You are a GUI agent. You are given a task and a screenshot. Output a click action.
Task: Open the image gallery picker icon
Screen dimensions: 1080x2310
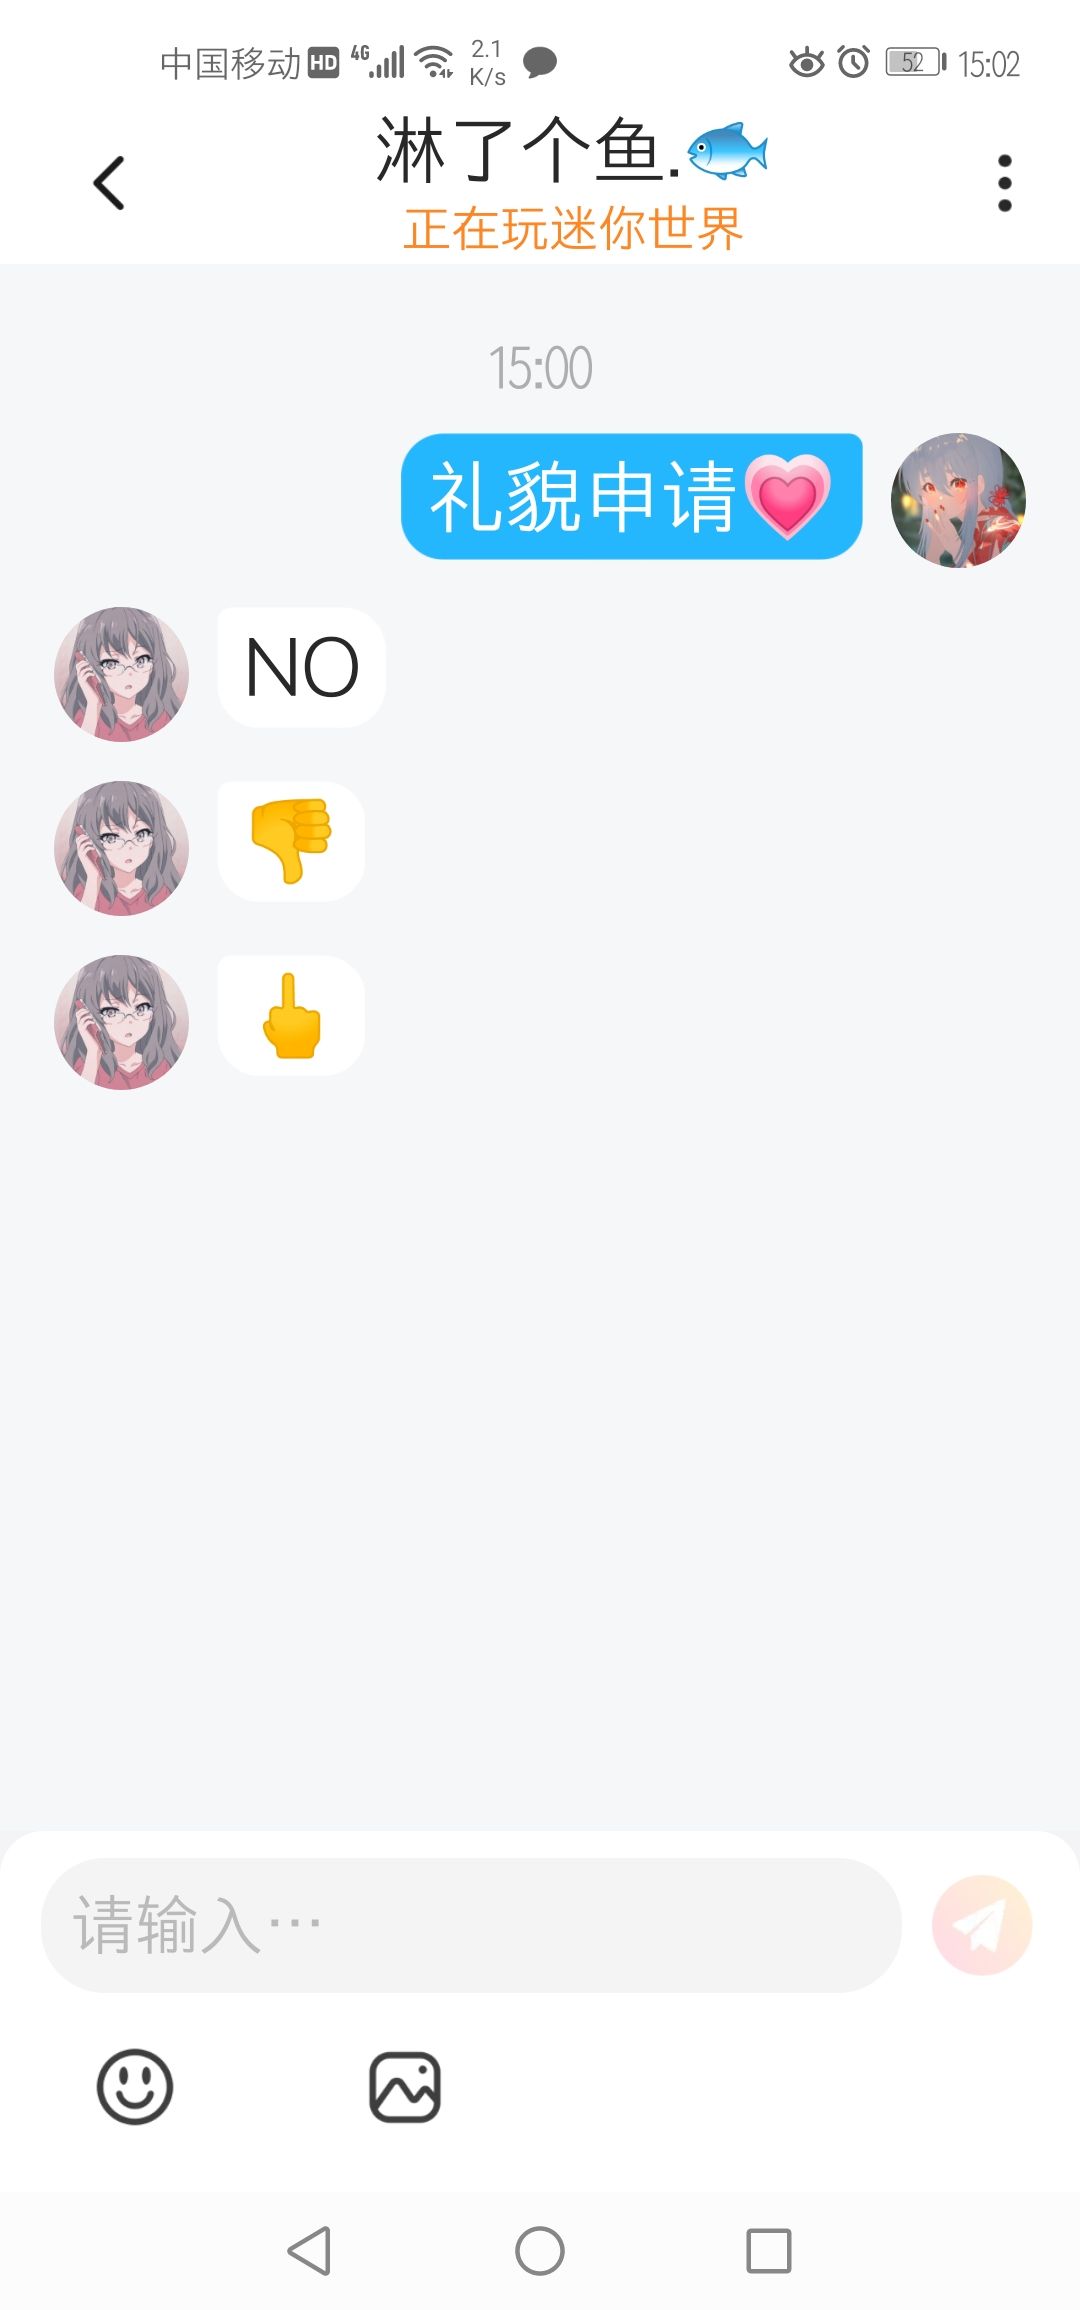click(x=405, y=2087)
